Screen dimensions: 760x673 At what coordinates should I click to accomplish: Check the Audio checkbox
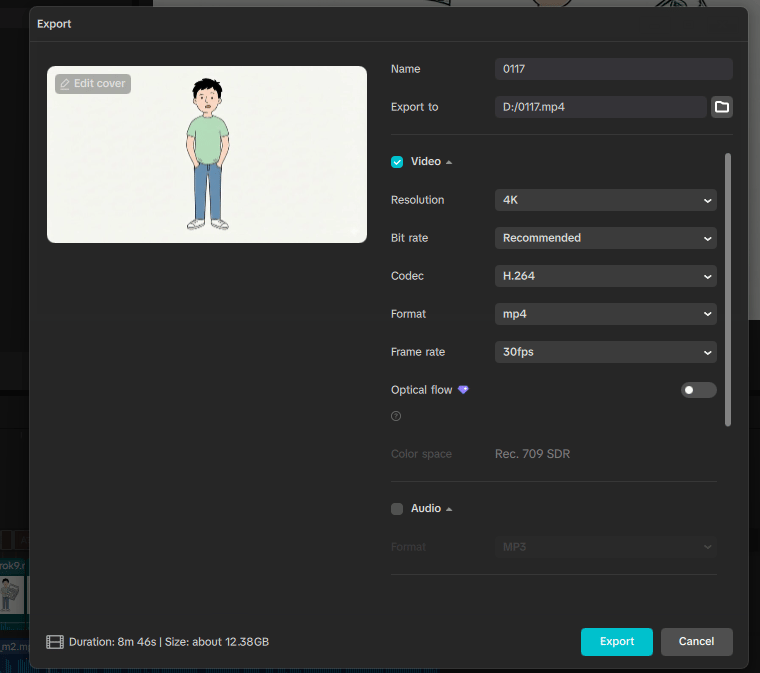tap(397, 509)
